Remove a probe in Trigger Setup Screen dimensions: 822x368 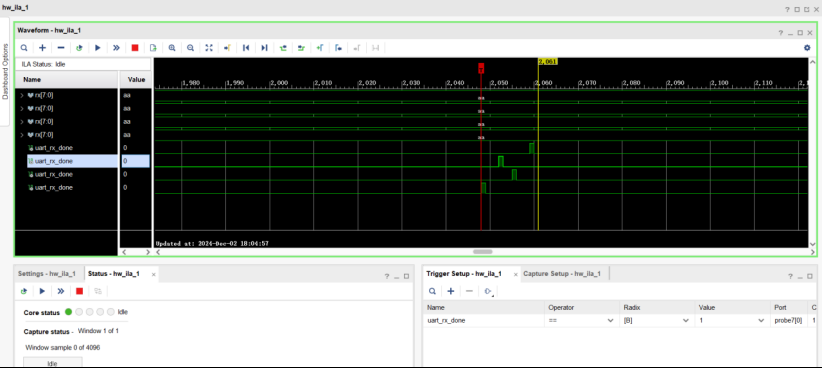(469, 291)
